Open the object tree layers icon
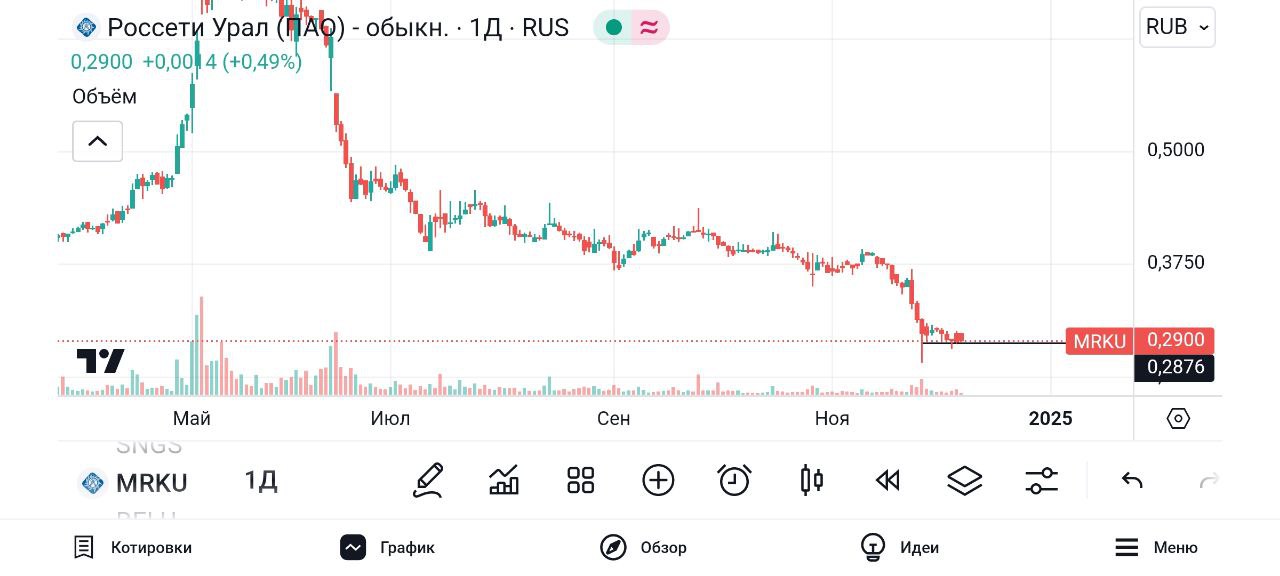The image size is (1280, 576). (x=965, y=481)
